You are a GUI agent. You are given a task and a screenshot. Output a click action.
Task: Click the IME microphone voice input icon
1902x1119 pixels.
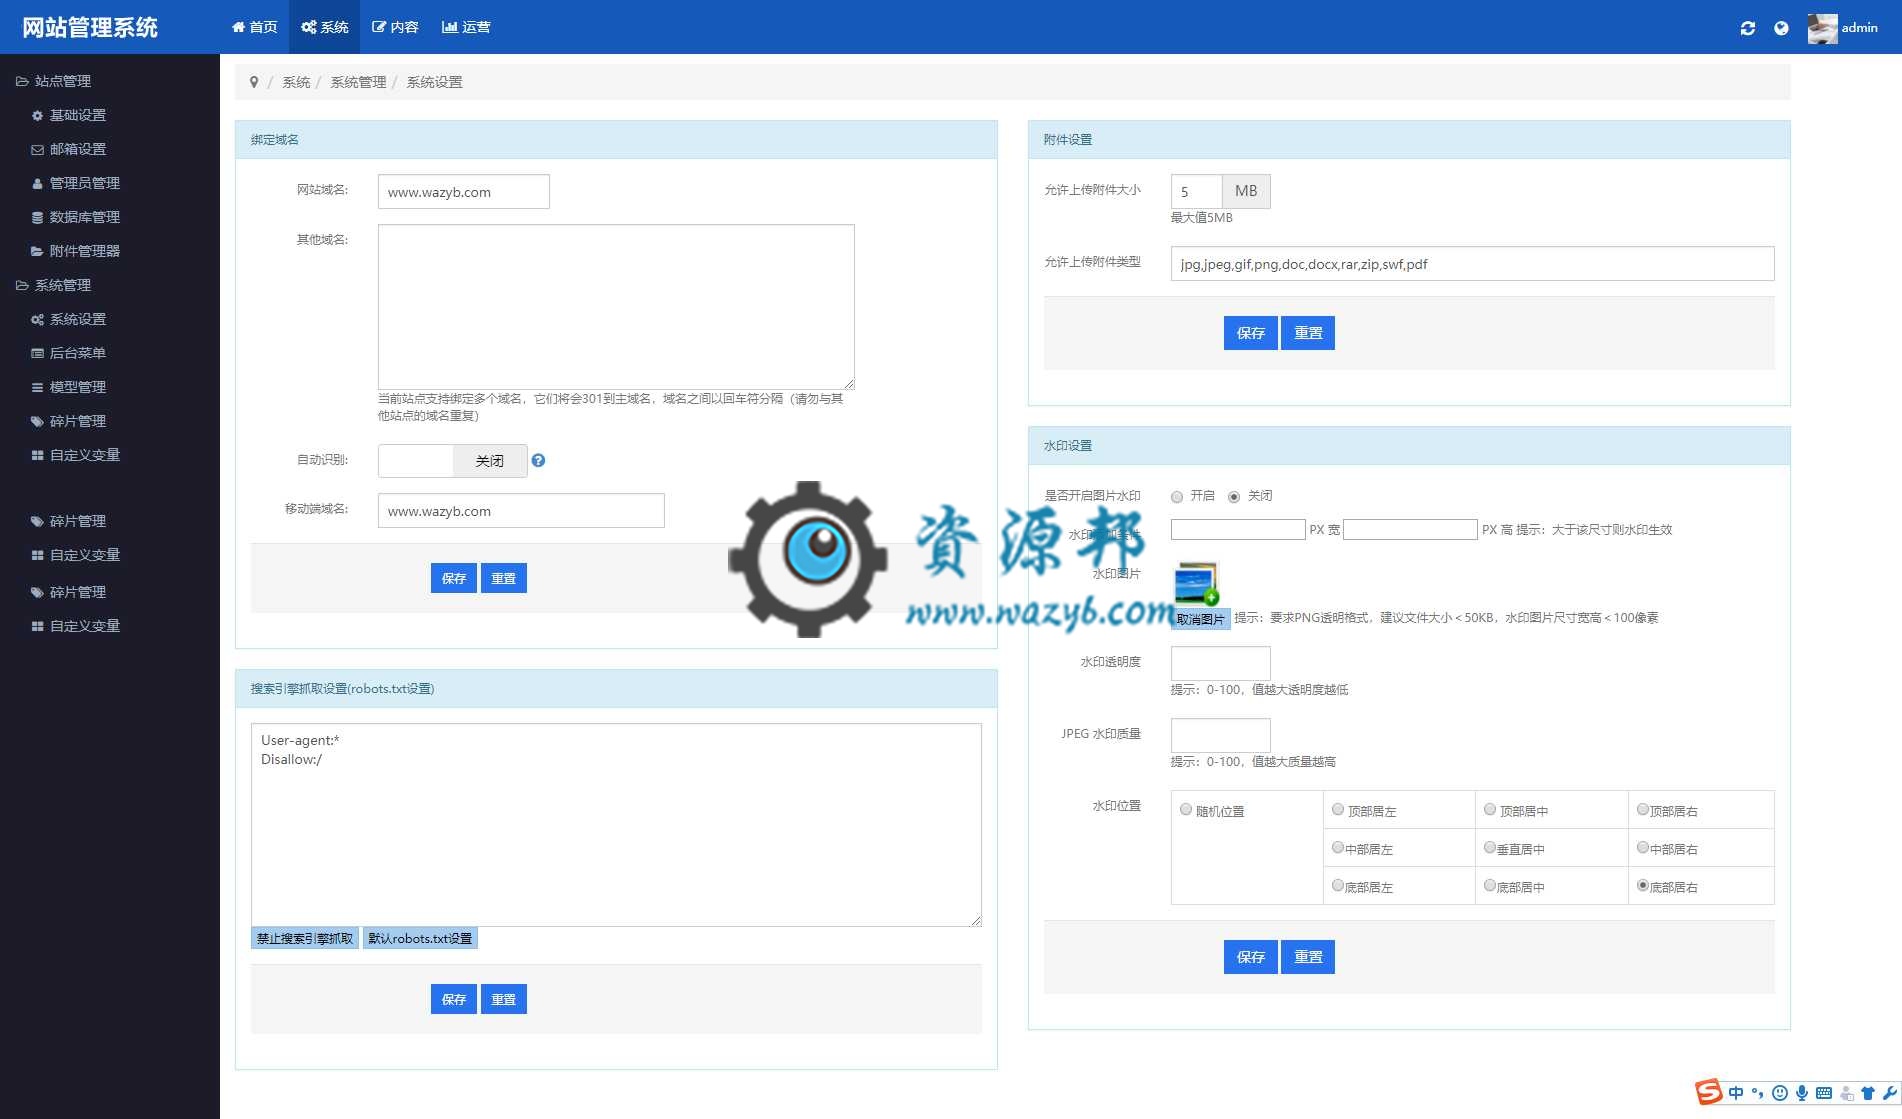(x=1802, y=1093)
